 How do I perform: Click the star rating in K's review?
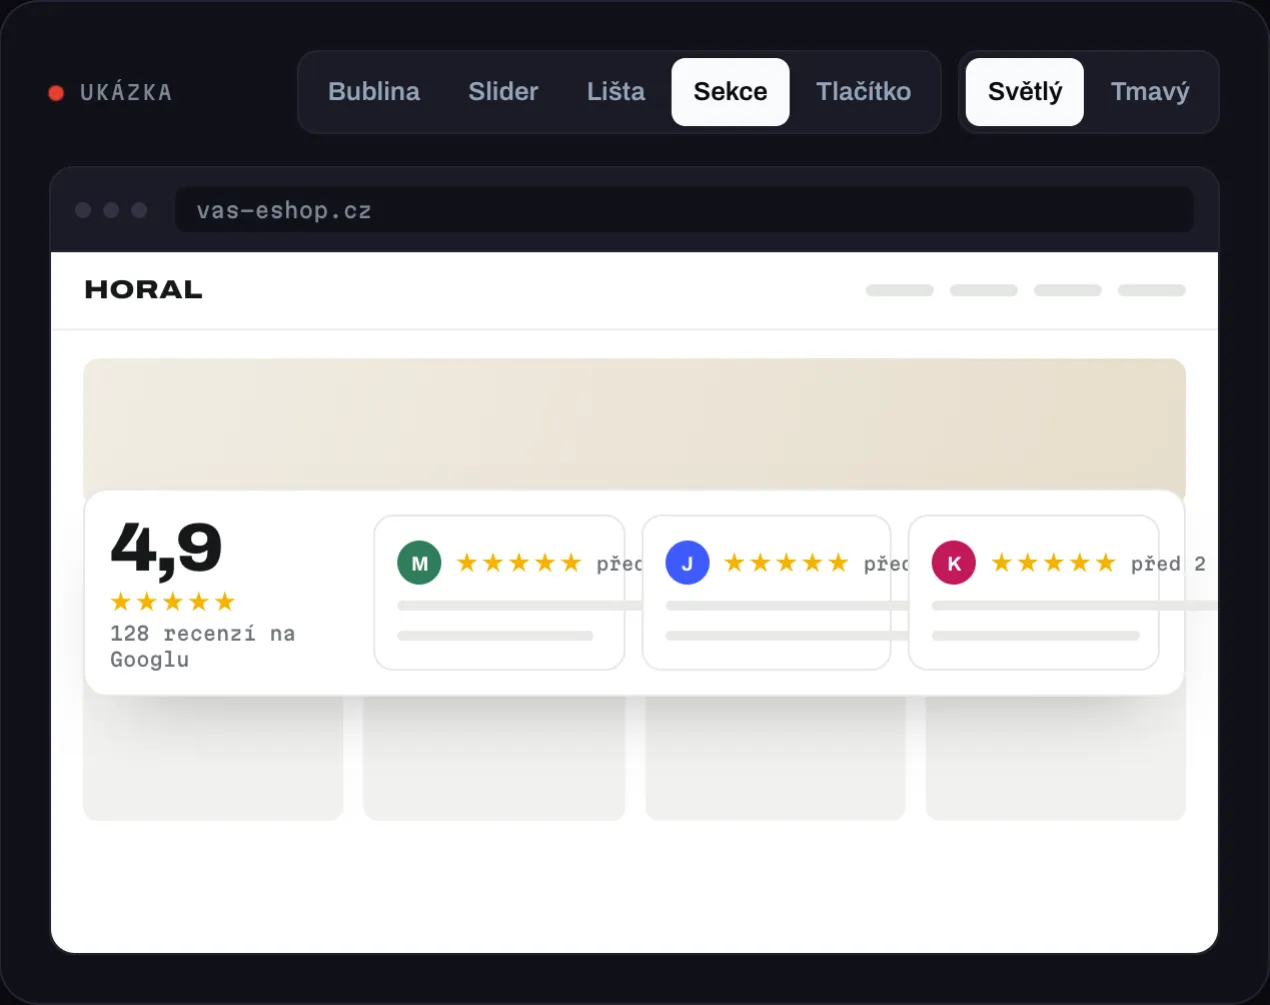click(x=1053, y=563)
